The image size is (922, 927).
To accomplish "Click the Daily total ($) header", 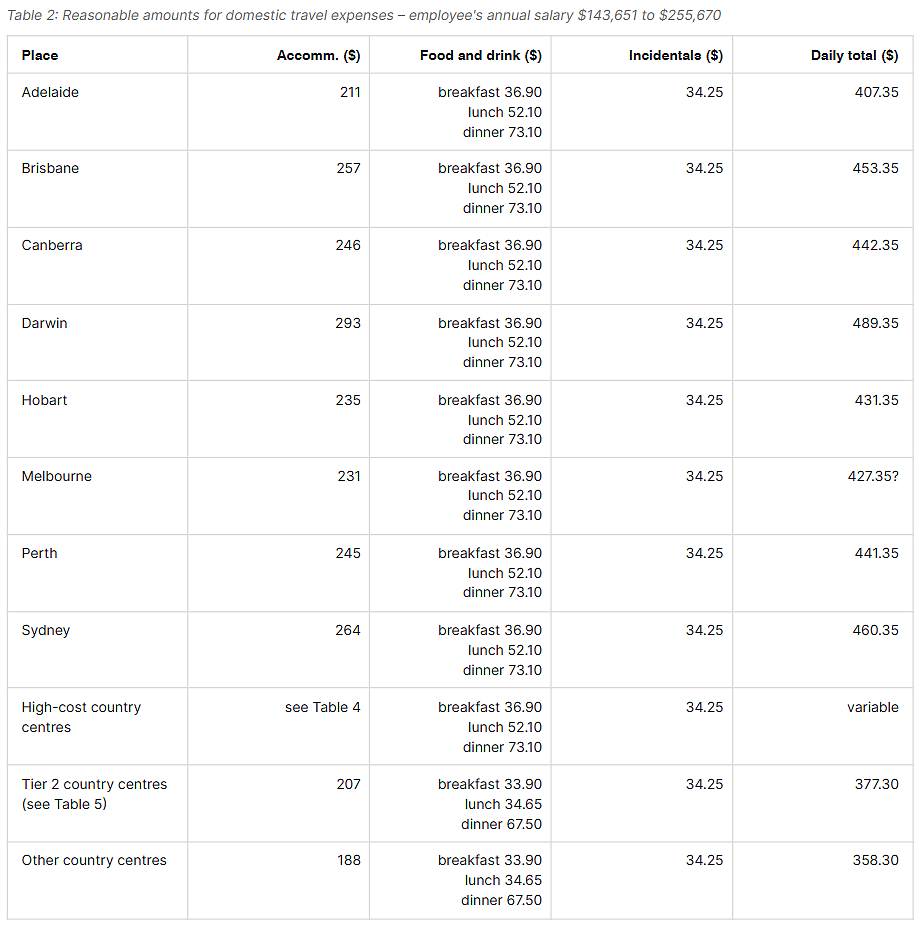I will pyautogui.click(x=854, y=55).
